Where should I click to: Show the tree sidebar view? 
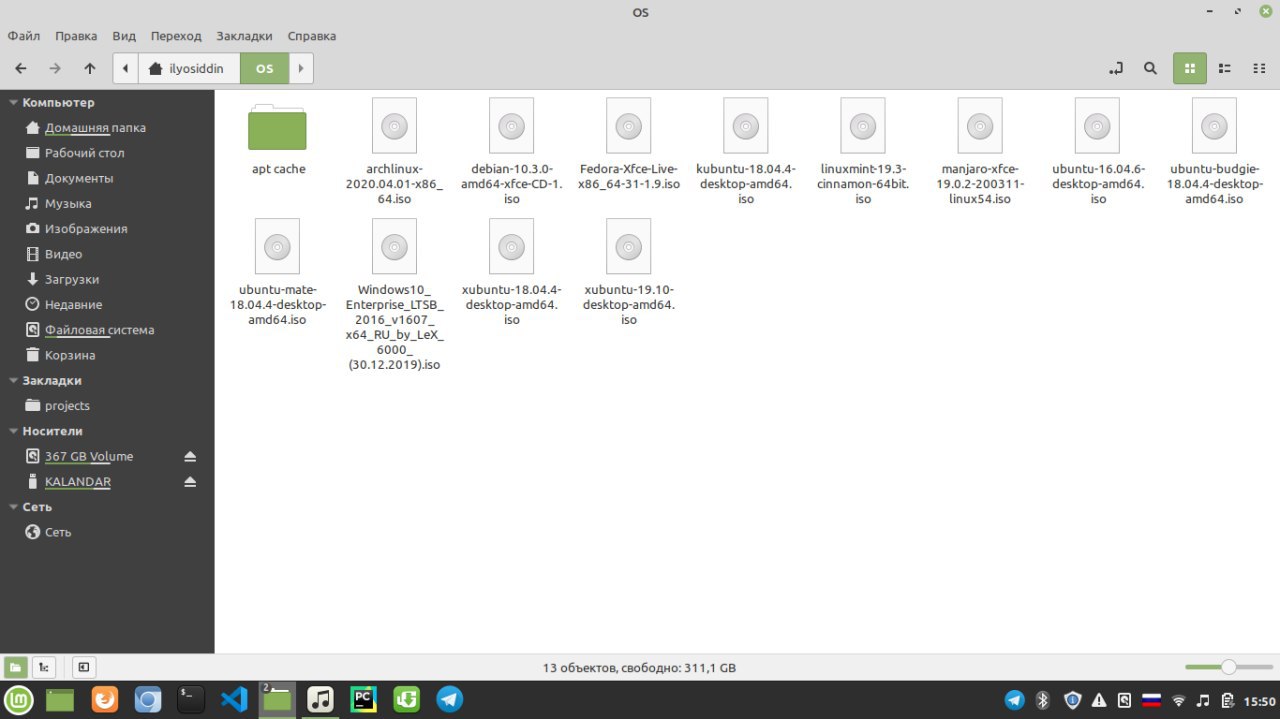(x=43, y=667)
